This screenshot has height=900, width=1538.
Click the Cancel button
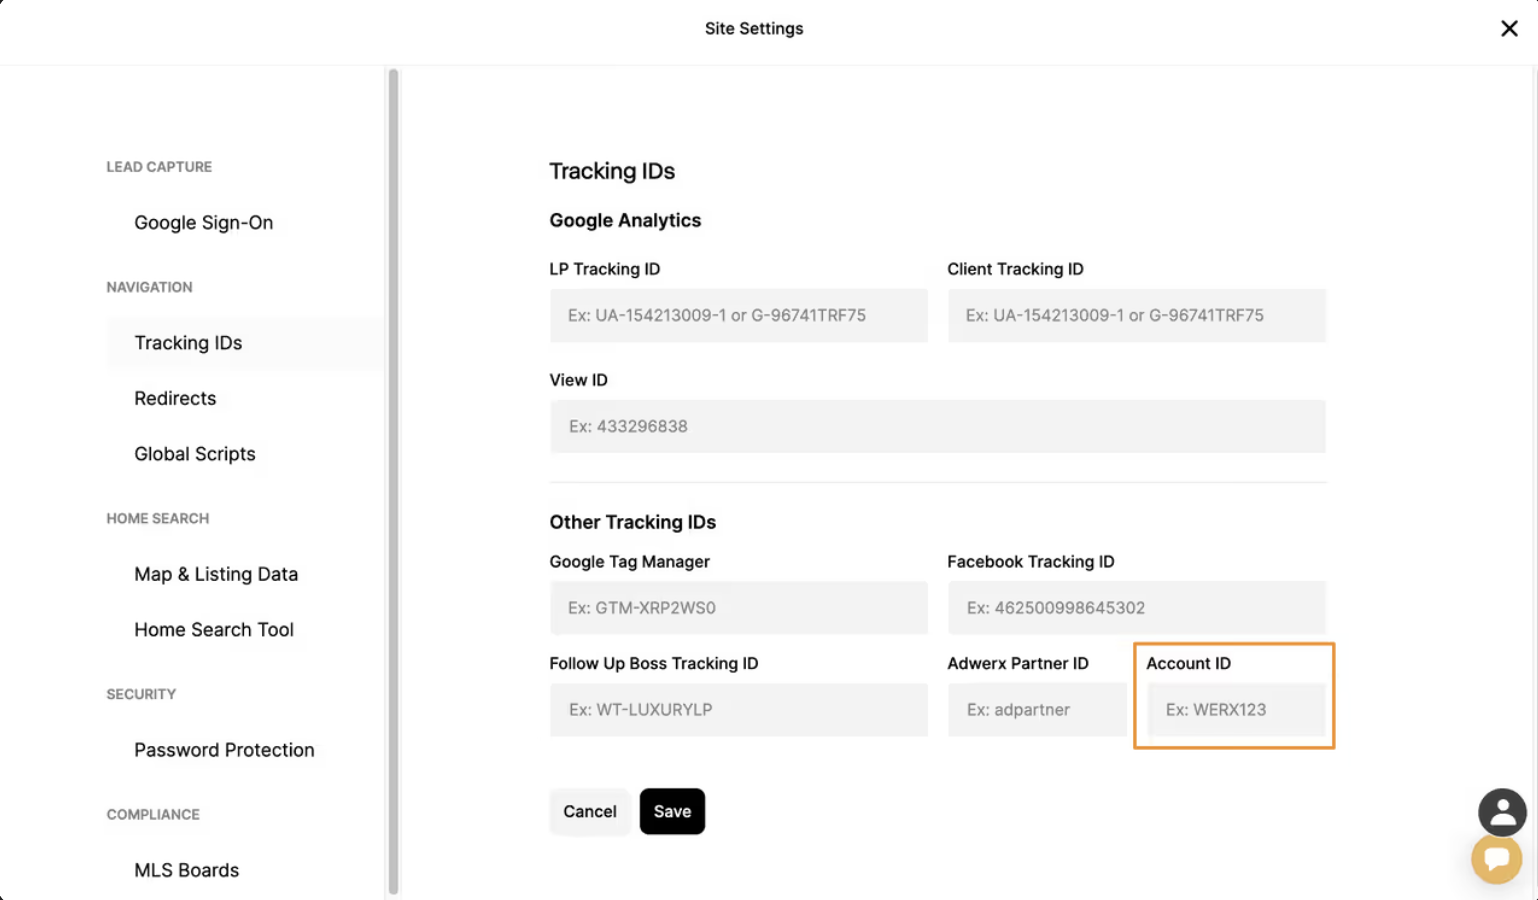click(589, 812)
